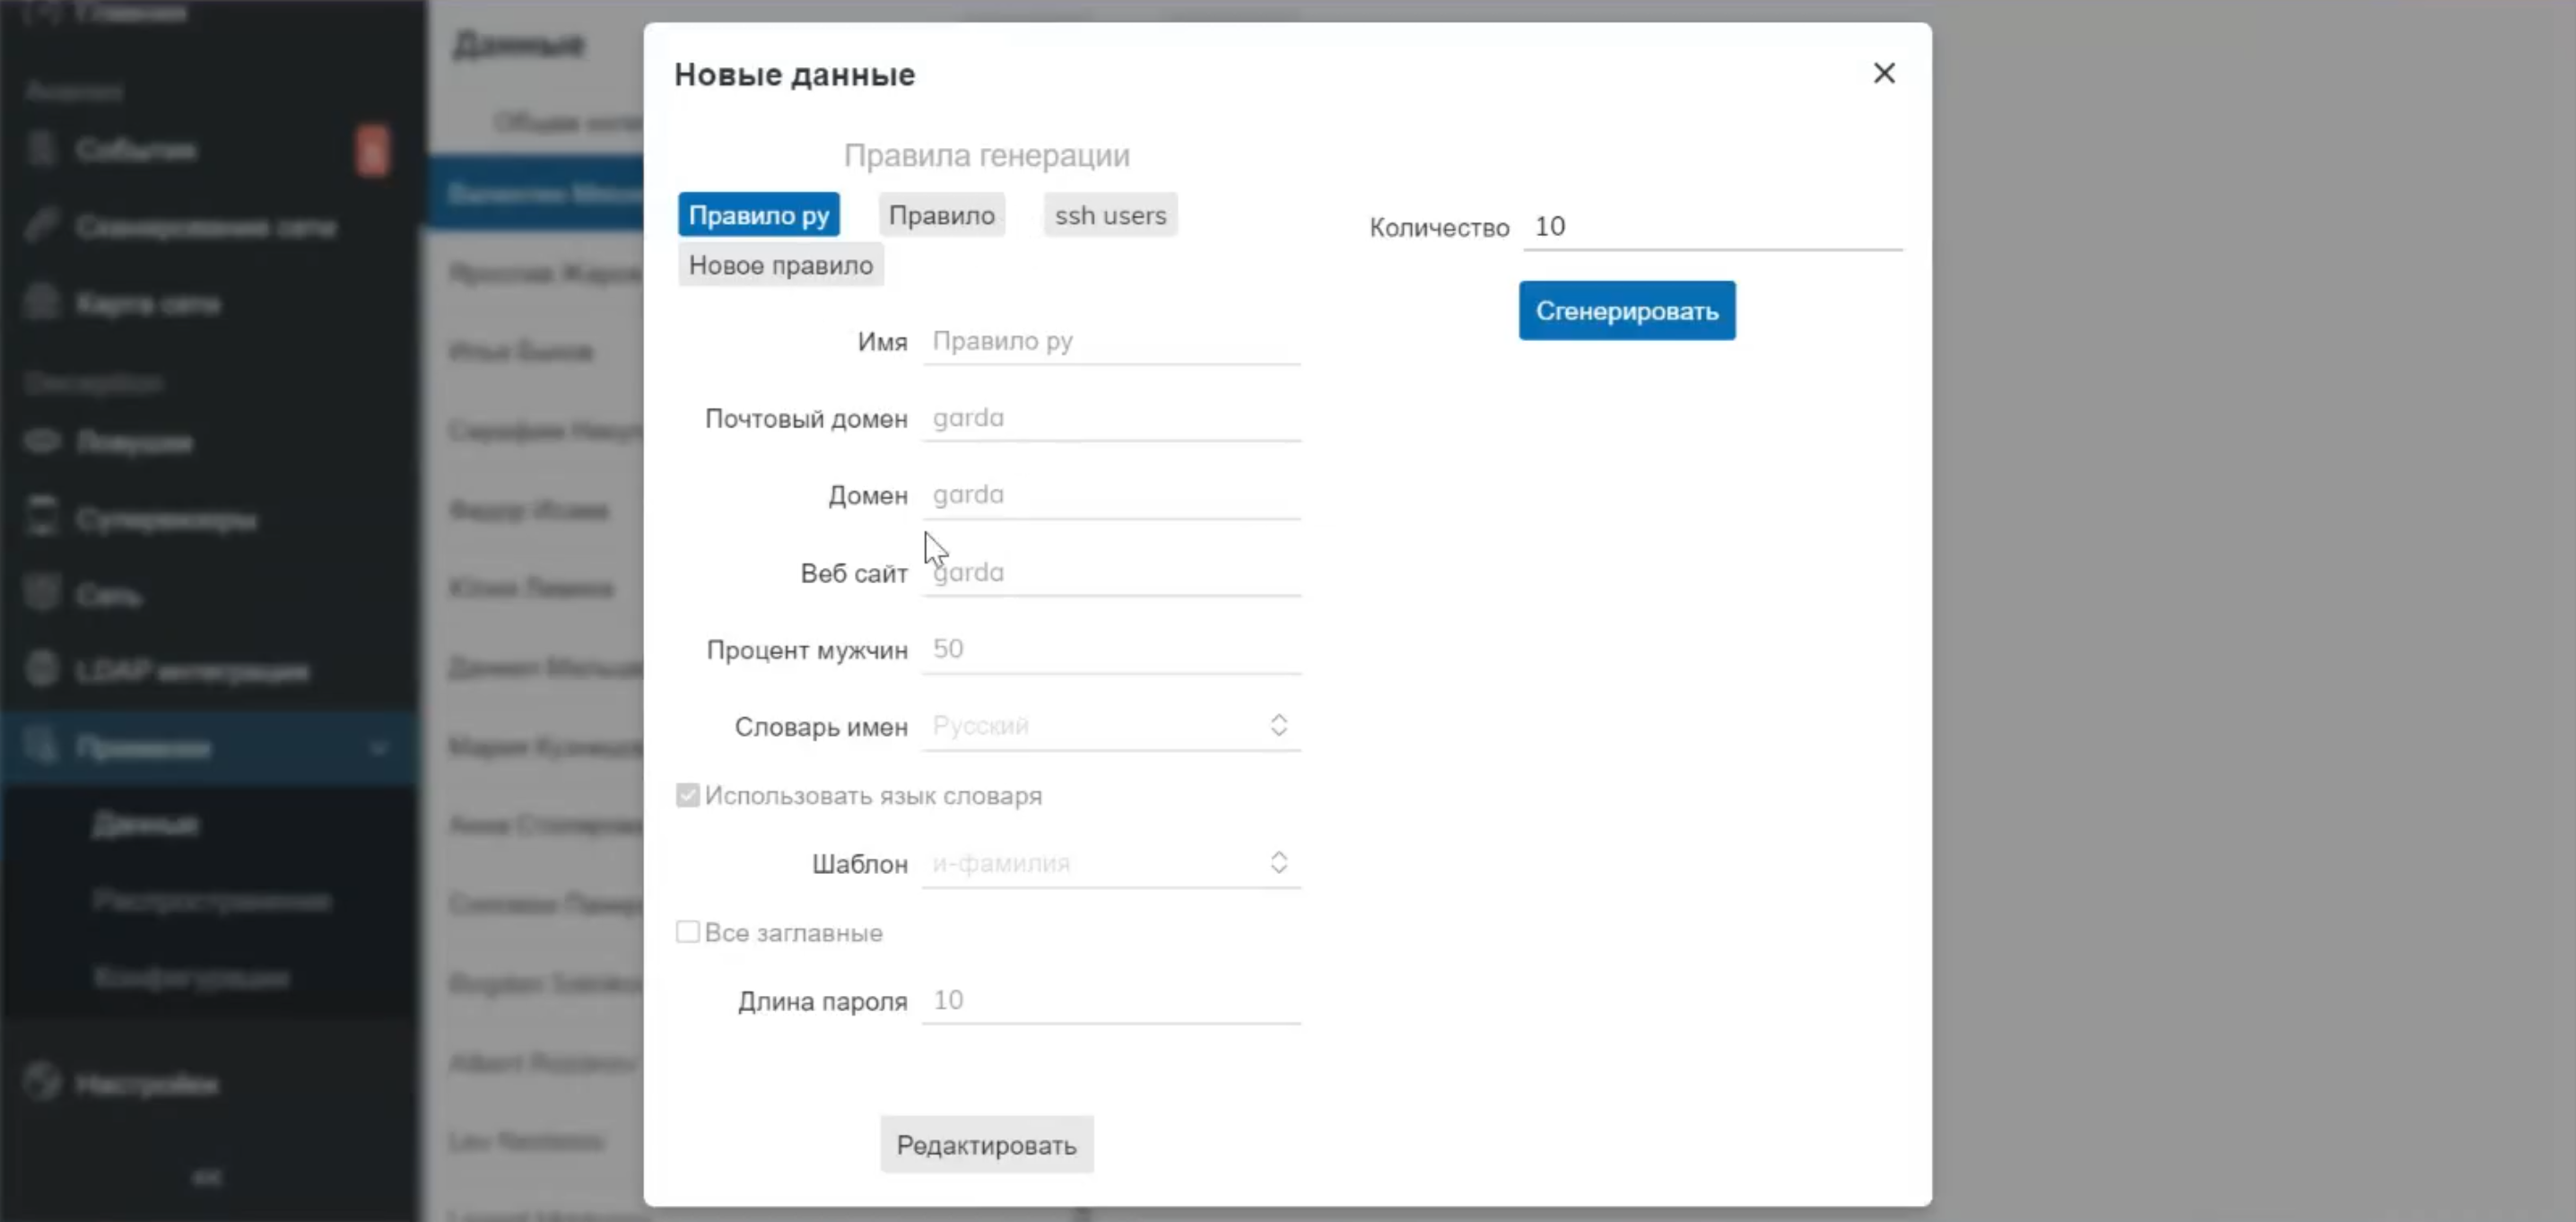The image size is (2576, 1222).
Task: Close the Новые данные dialog
Action: point(1883,73)
